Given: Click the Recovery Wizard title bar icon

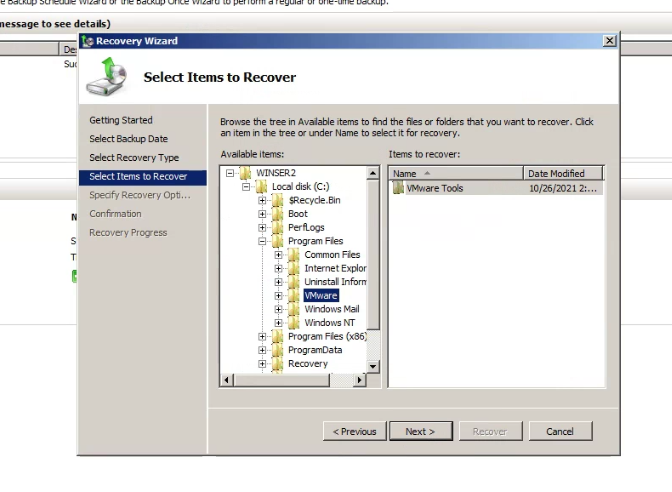Looking at the screenshot, I should (x=88, y=41).
